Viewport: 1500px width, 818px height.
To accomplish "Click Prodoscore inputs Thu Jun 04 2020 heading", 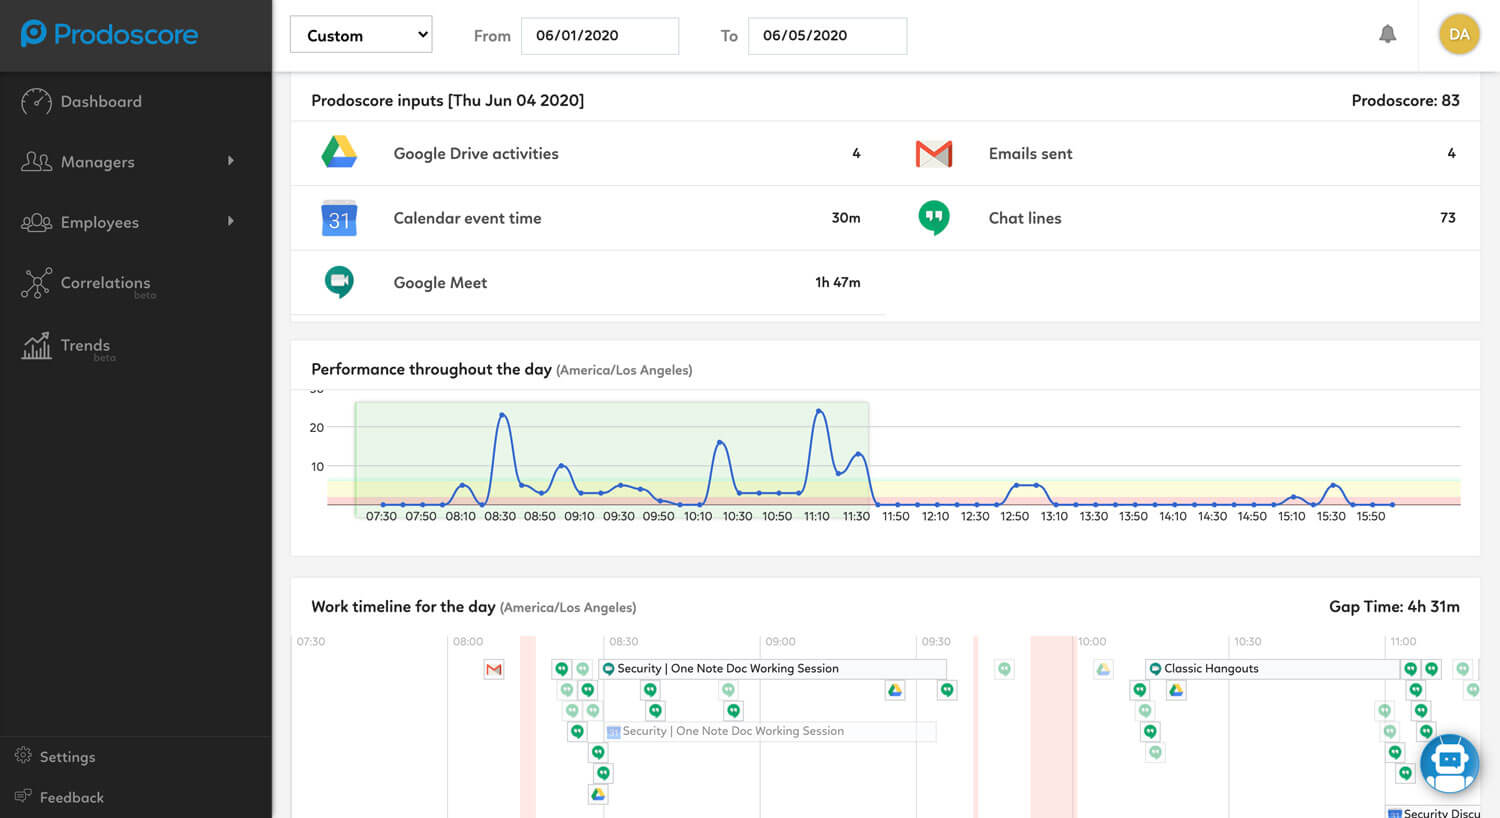I will pos(447,100).
